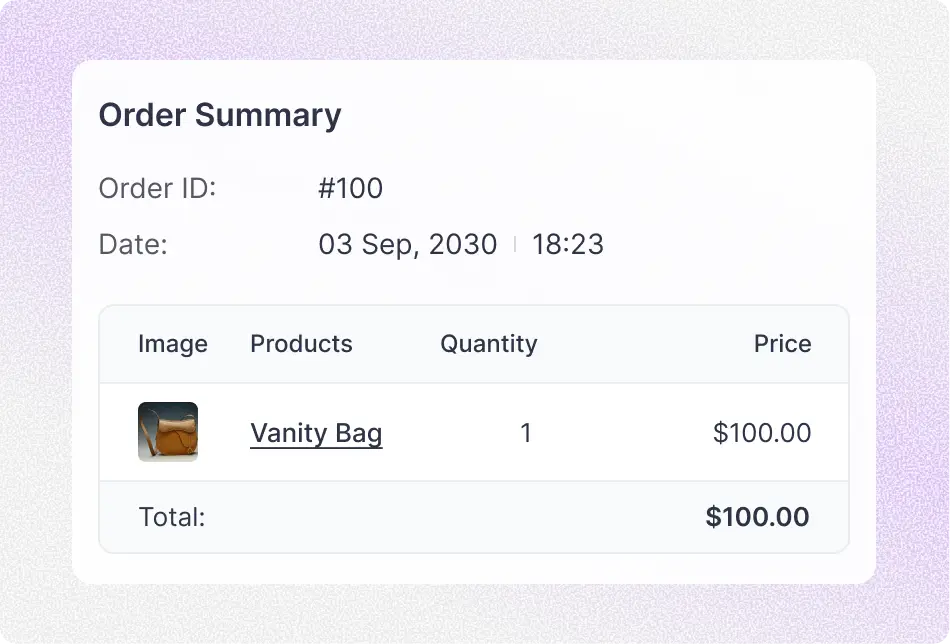Image resolution: width=950 pixels, height=644 pixels.
Task: Click the vertical divider between date and time
Action: click(515, 244)
